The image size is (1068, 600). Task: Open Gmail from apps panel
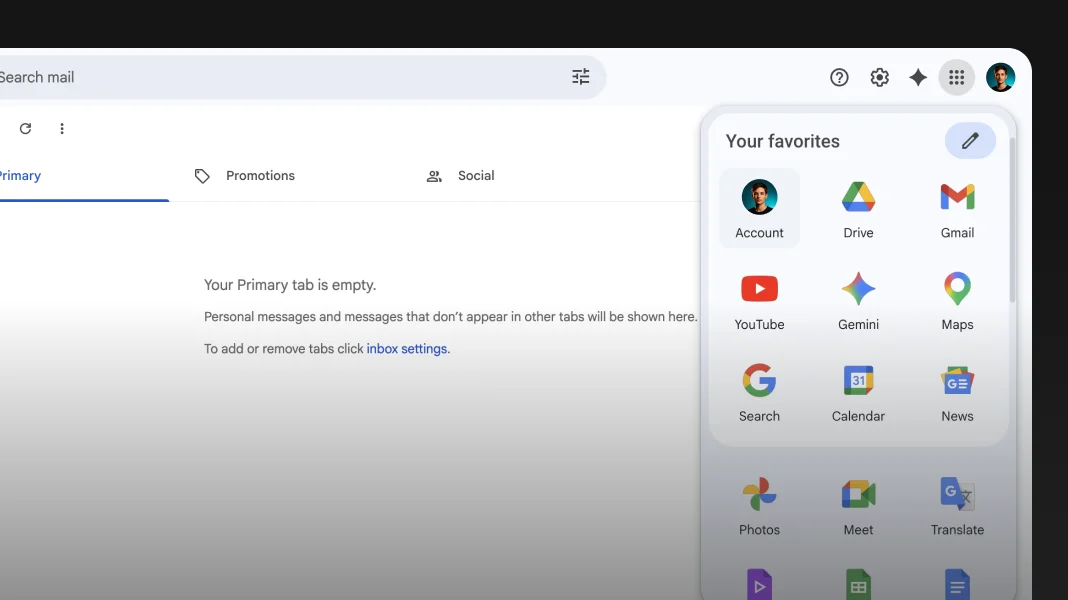click(957, 209)
